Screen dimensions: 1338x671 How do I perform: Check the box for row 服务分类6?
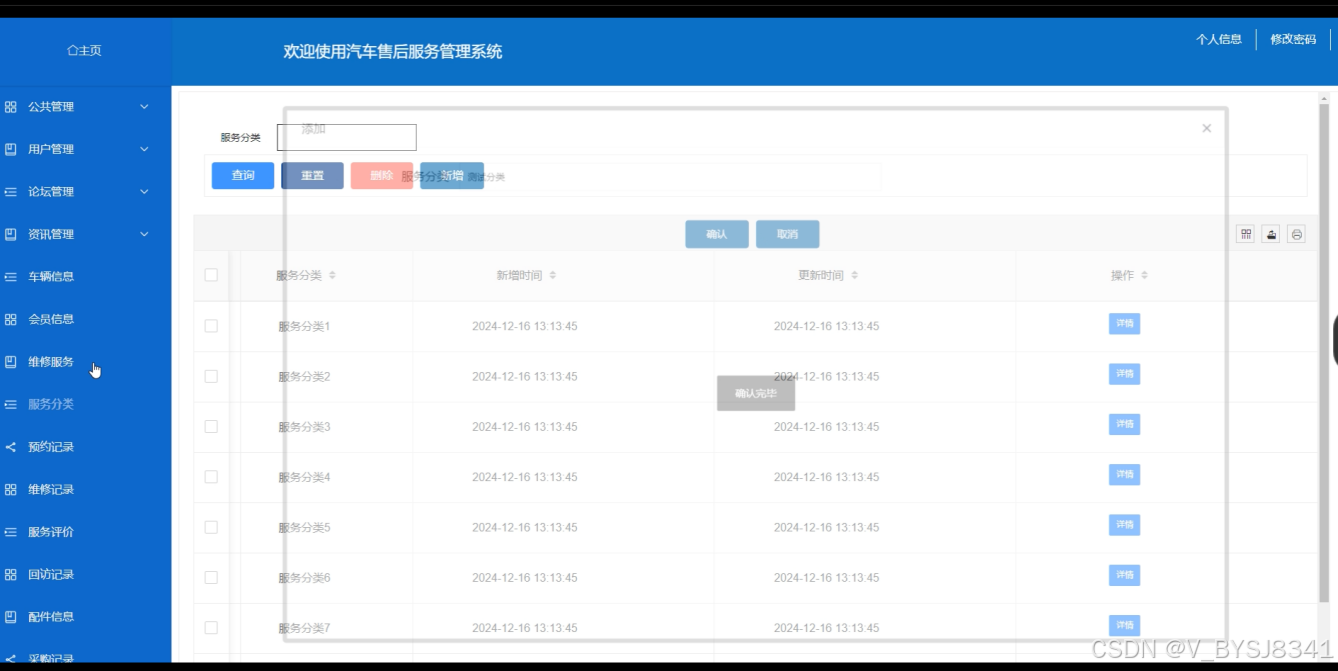tap(211, 577)
